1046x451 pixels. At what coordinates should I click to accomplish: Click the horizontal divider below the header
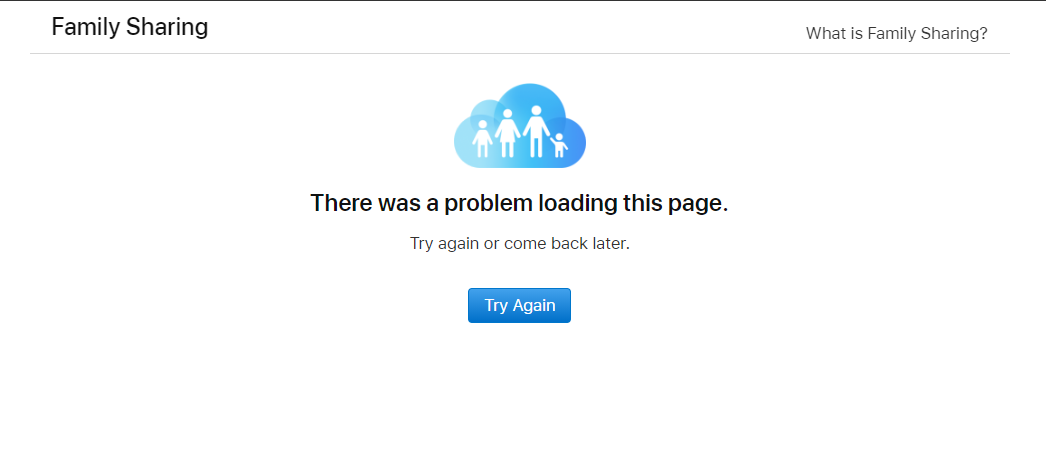click(x=520, y=53)
